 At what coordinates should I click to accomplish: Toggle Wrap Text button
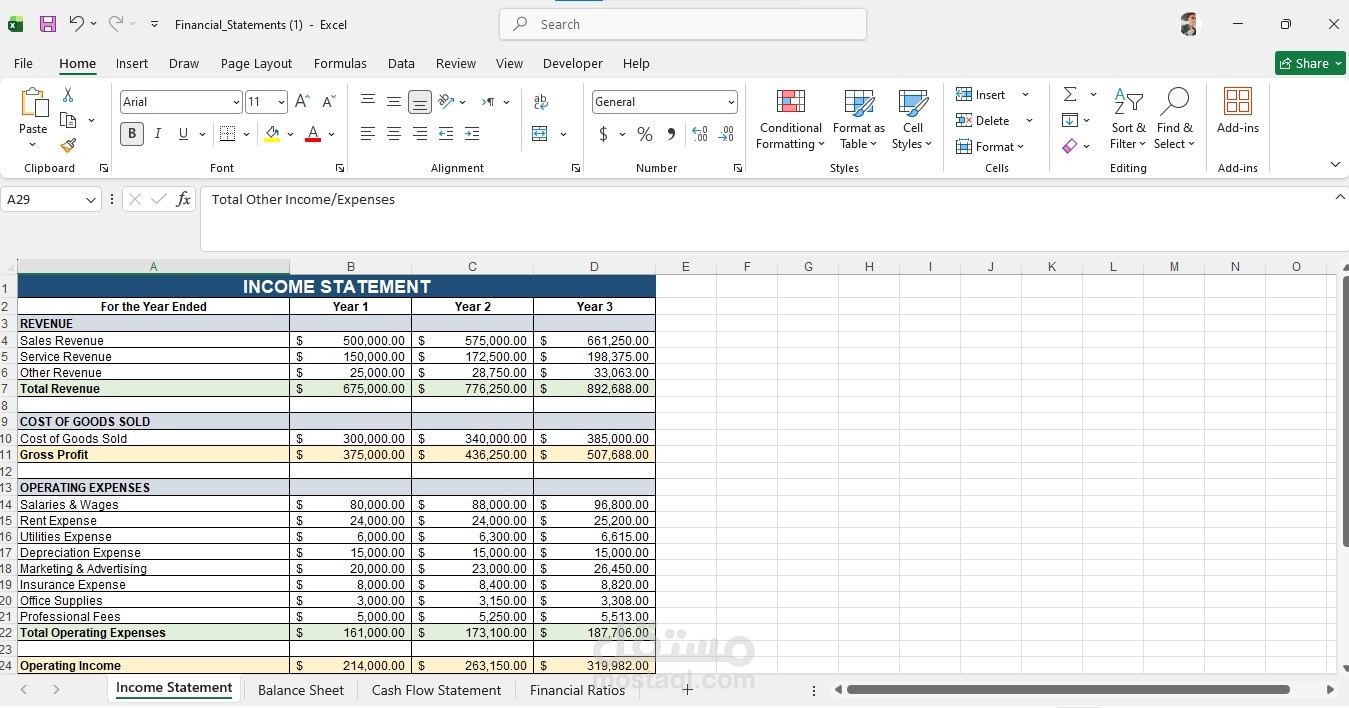pos(541,102)
